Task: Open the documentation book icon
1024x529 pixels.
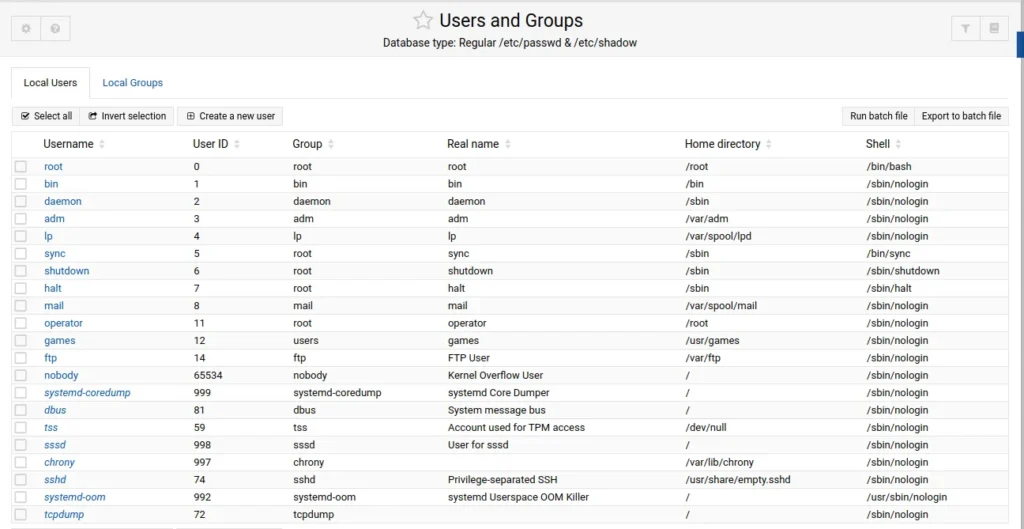Action: click(994, 29)
